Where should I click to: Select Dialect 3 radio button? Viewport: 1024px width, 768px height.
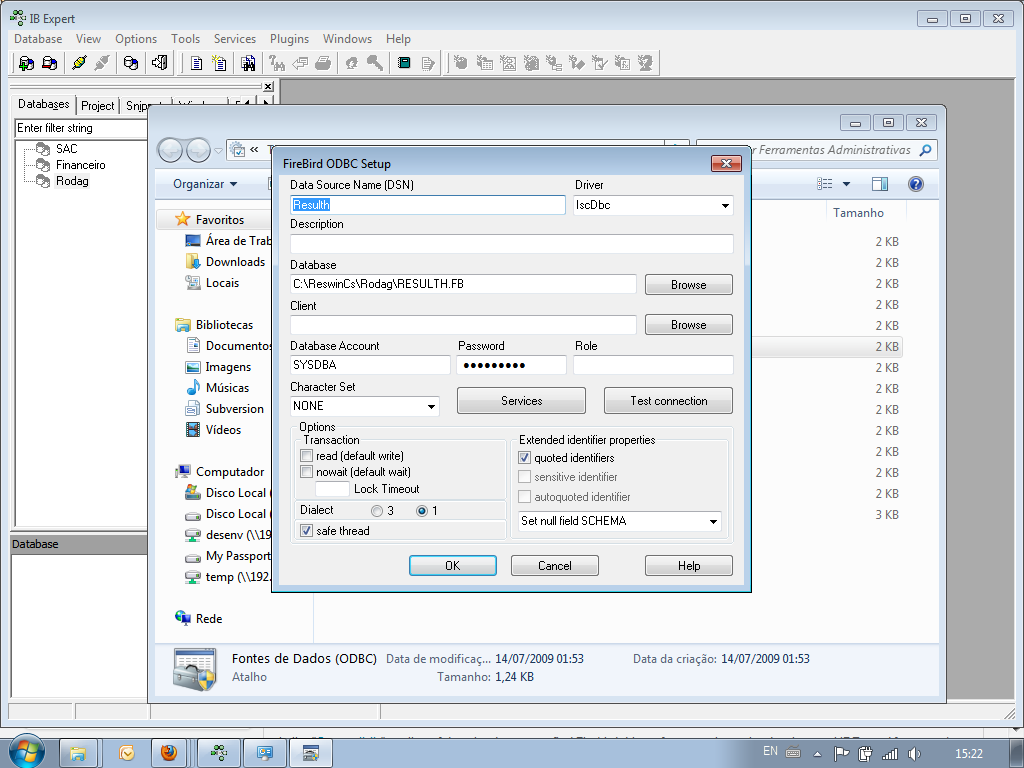(x=377, y=511)
